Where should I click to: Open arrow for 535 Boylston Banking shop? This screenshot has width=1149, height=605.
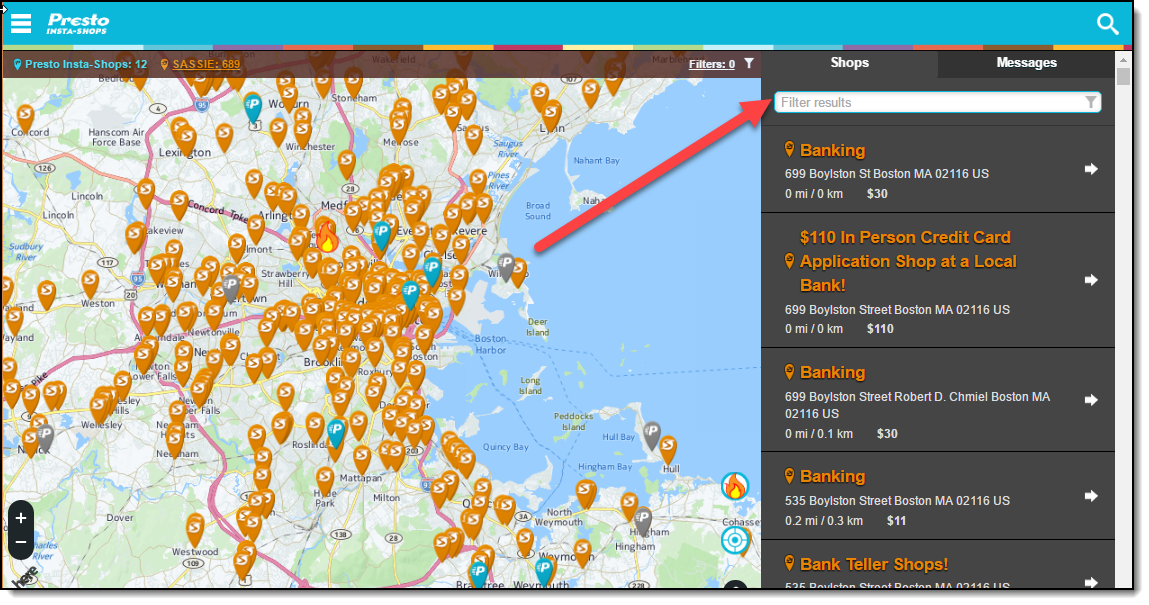(1091, 496)
